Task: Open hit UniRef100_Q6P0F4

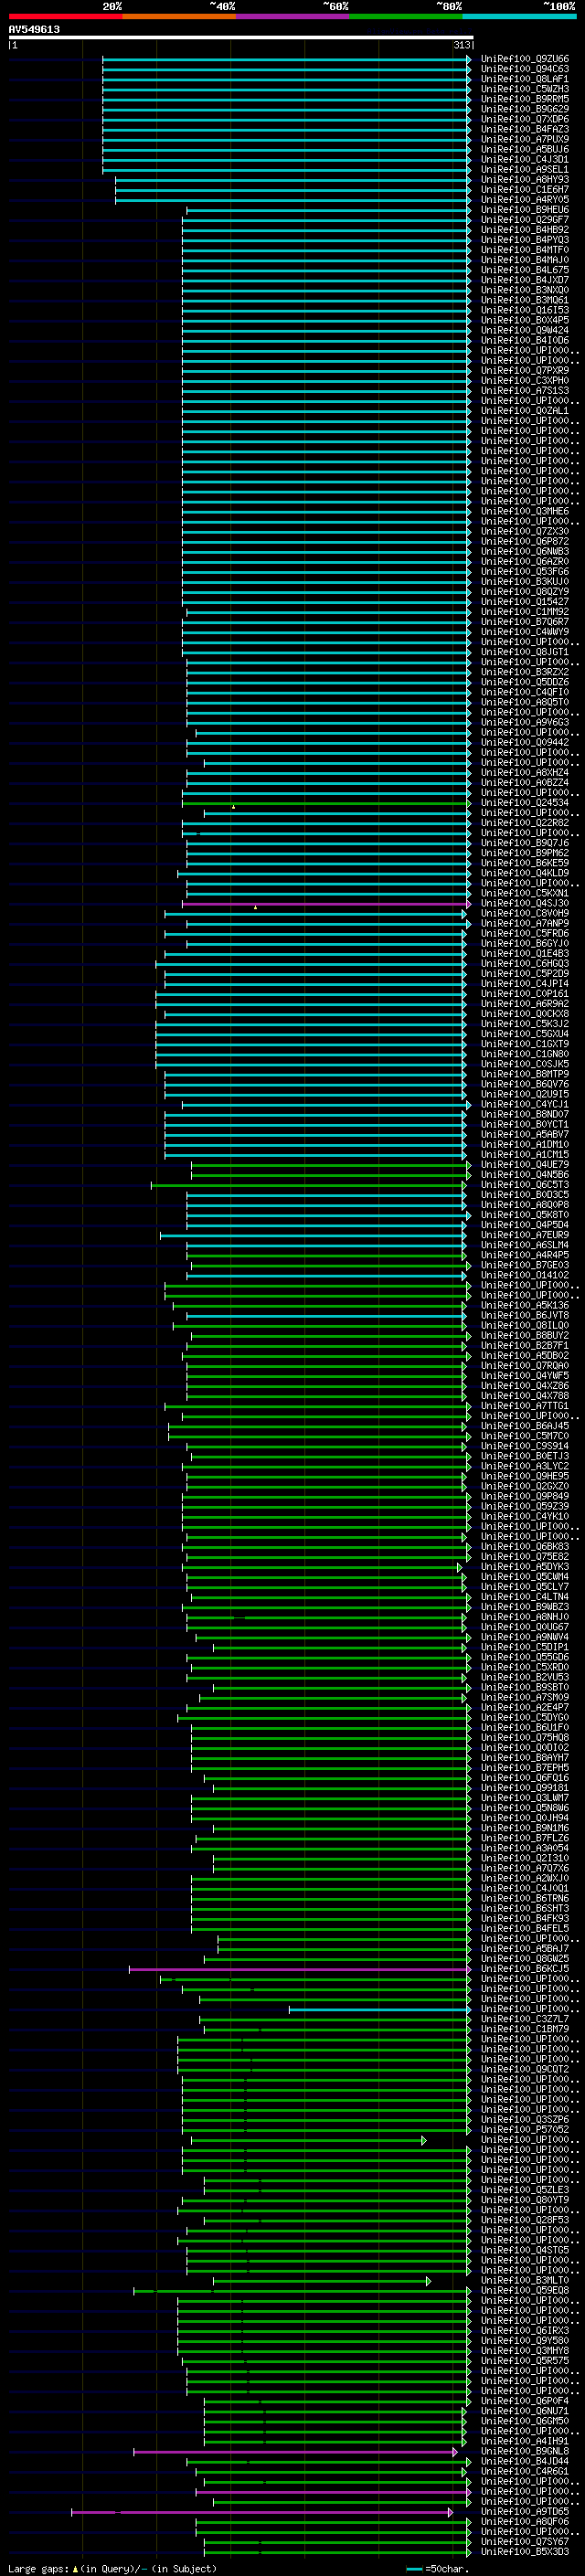Action: [525, 2401]
